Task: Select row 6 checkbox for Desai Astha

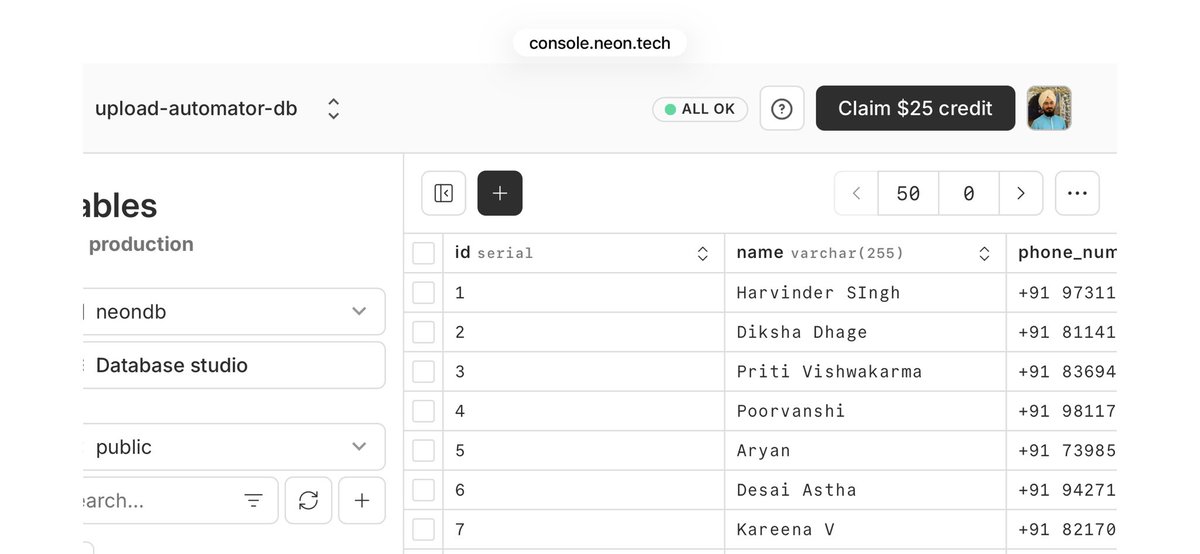Action: [x=424, y=490]
